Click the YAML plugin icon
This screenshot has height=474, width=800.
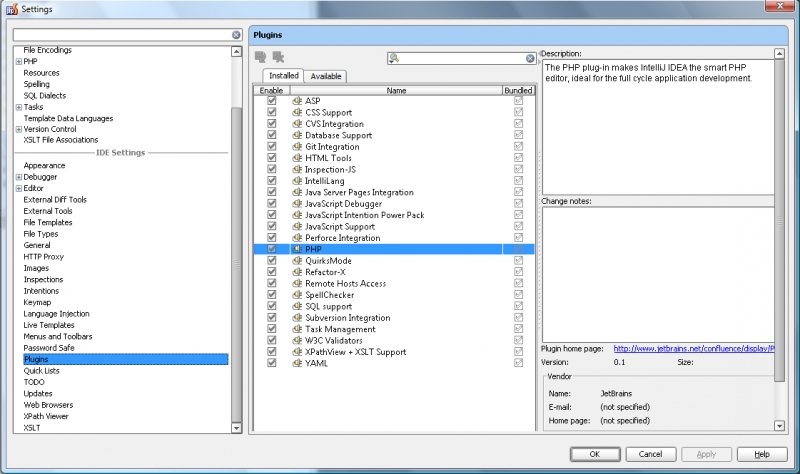(297, 363)
